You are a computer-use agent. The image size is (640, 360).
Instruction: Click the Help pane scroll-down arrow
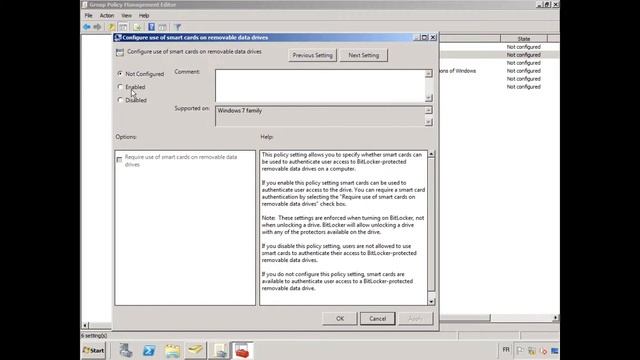coord(431,302)
